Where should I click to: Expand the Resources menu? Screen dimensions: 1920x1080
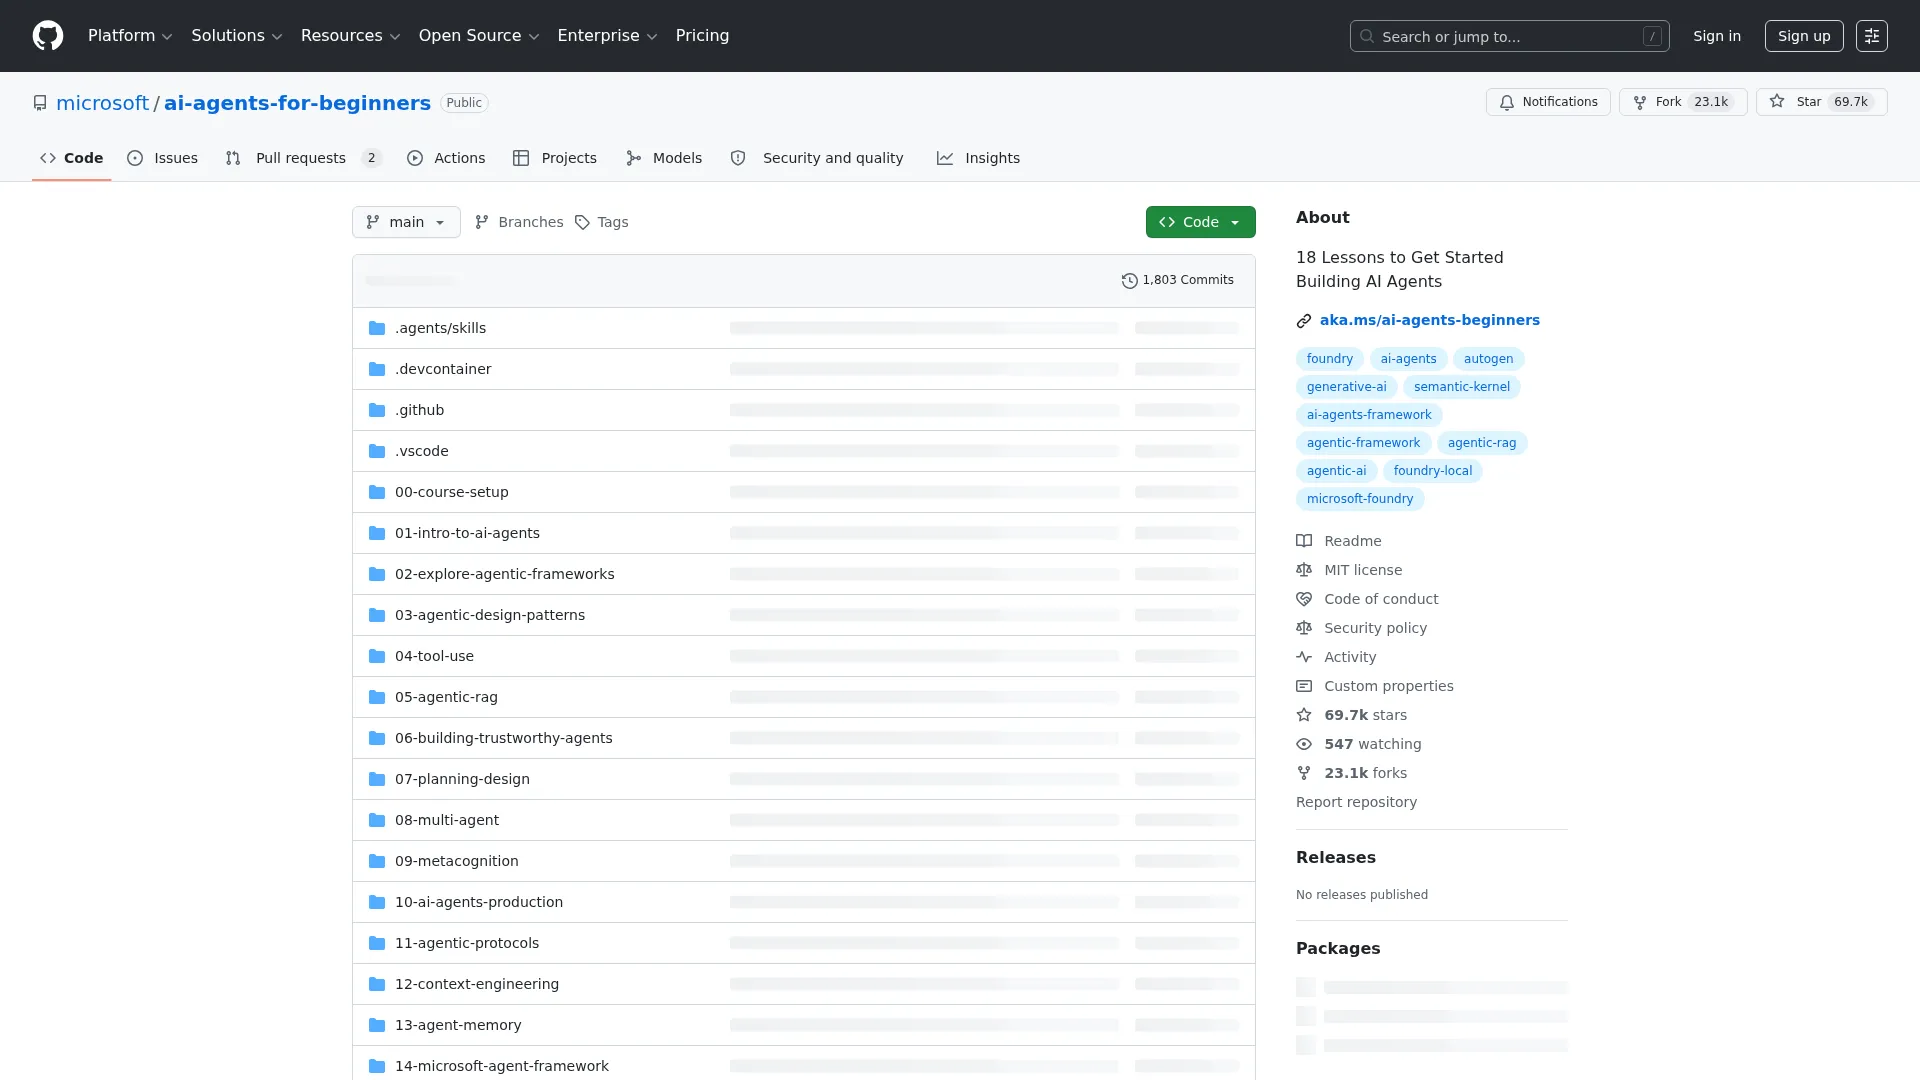coord(350,36)
